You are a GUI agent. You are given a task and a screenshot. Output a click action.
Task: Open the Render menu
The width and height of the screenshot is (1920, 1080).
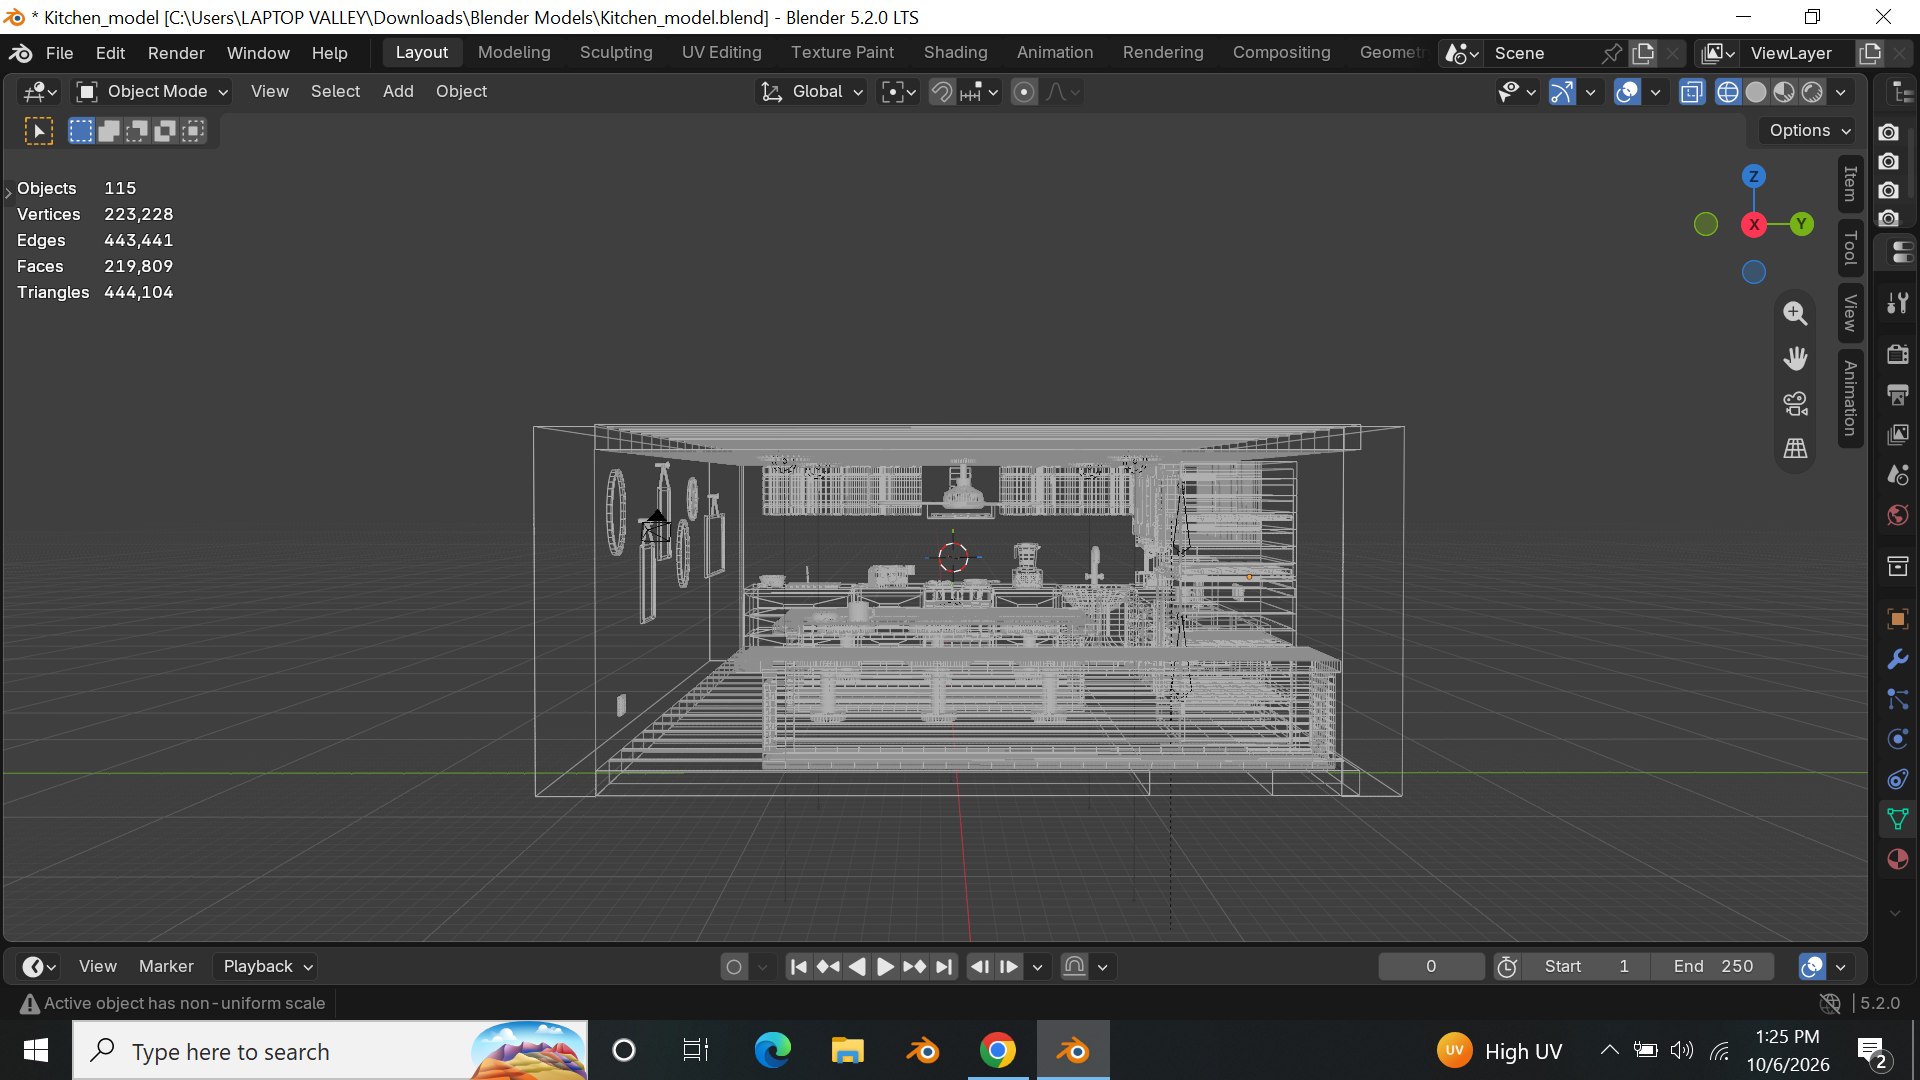[176, 53]
